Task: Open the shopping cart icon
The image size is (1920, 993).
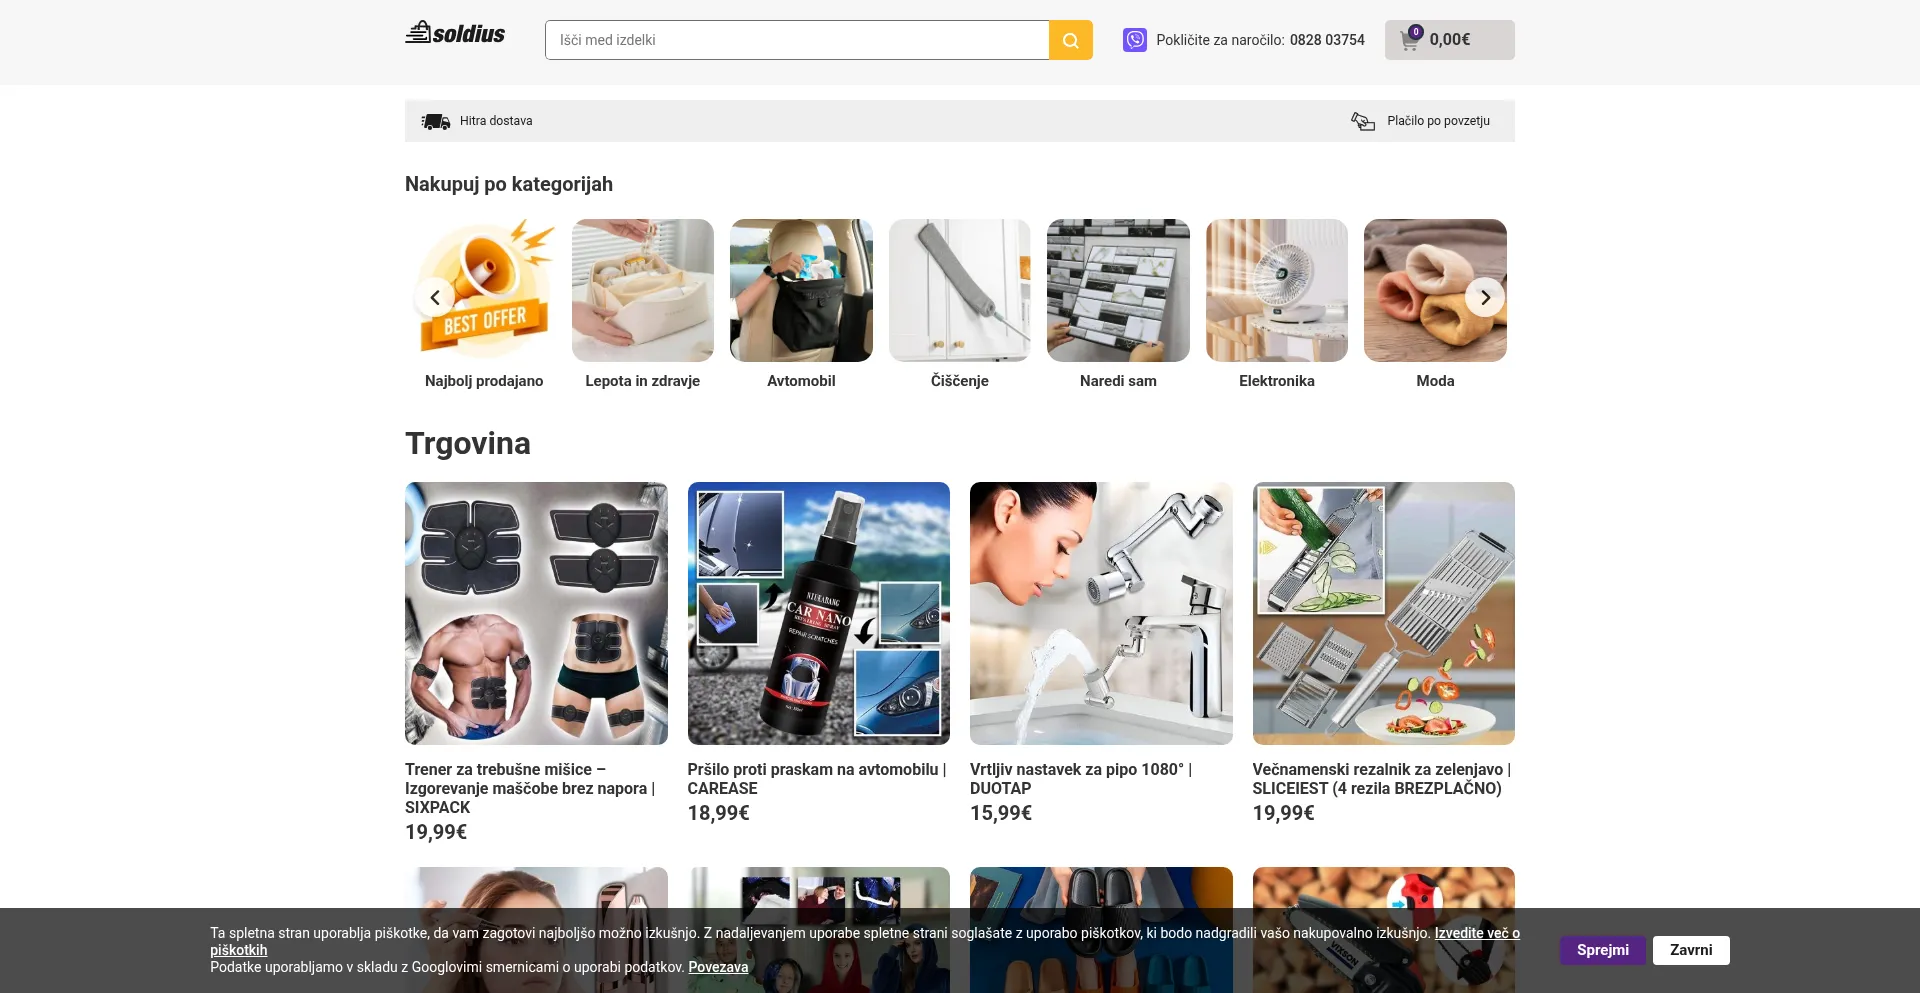Action: (1410, 40)
